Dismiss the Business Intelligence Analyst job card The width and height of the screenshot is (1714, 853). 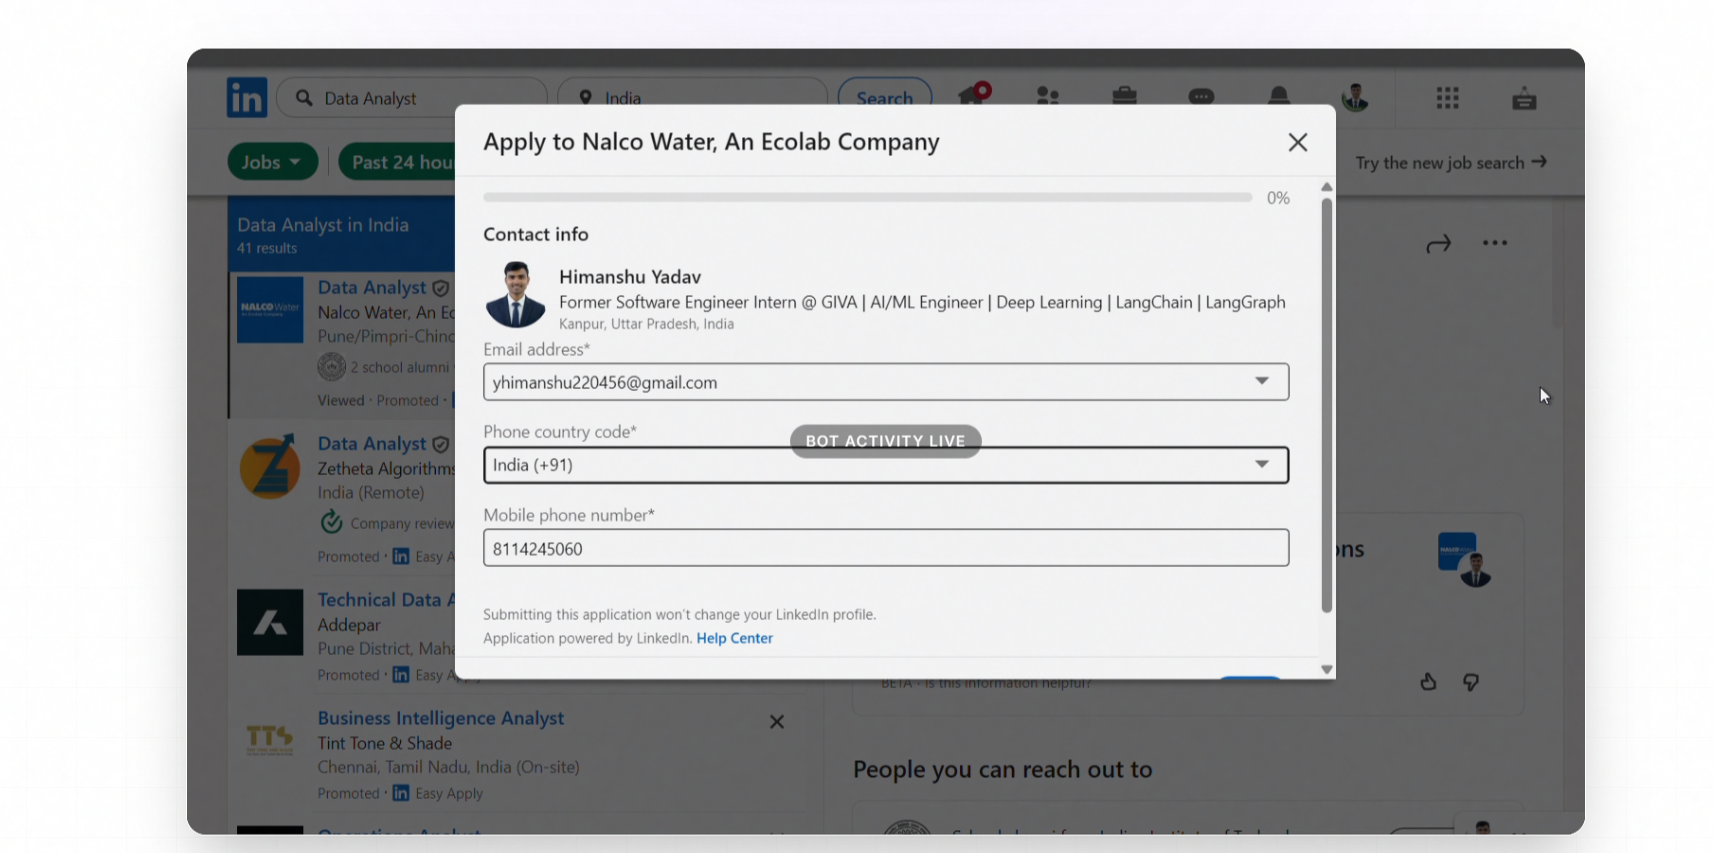pyautogui.click(x=776, y=722)
